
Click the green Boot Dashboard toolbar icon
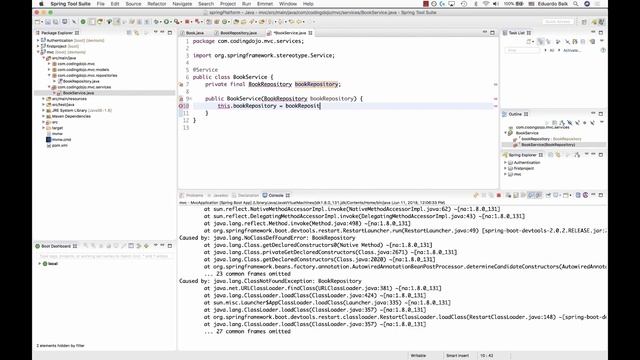click(83, 22)
